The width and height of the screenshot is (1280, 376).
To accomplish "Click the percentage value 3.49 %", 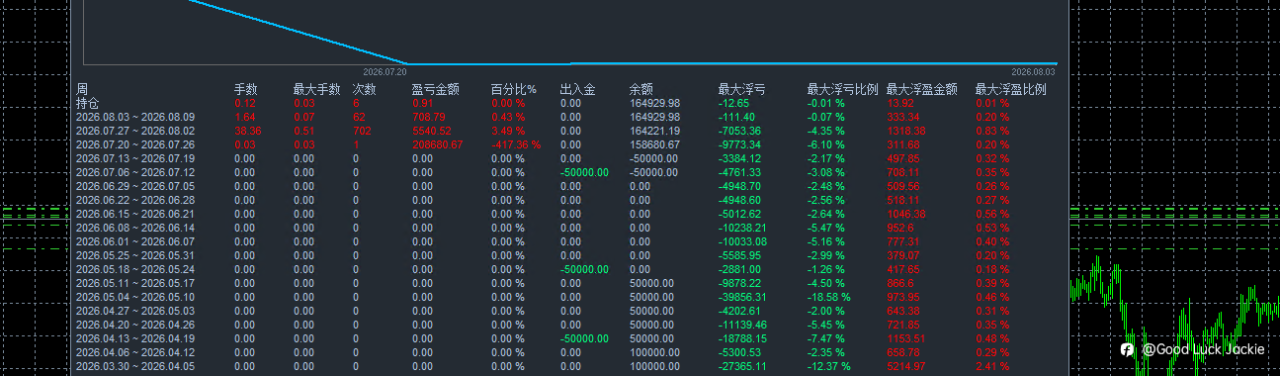I will [x=508, y=131].
